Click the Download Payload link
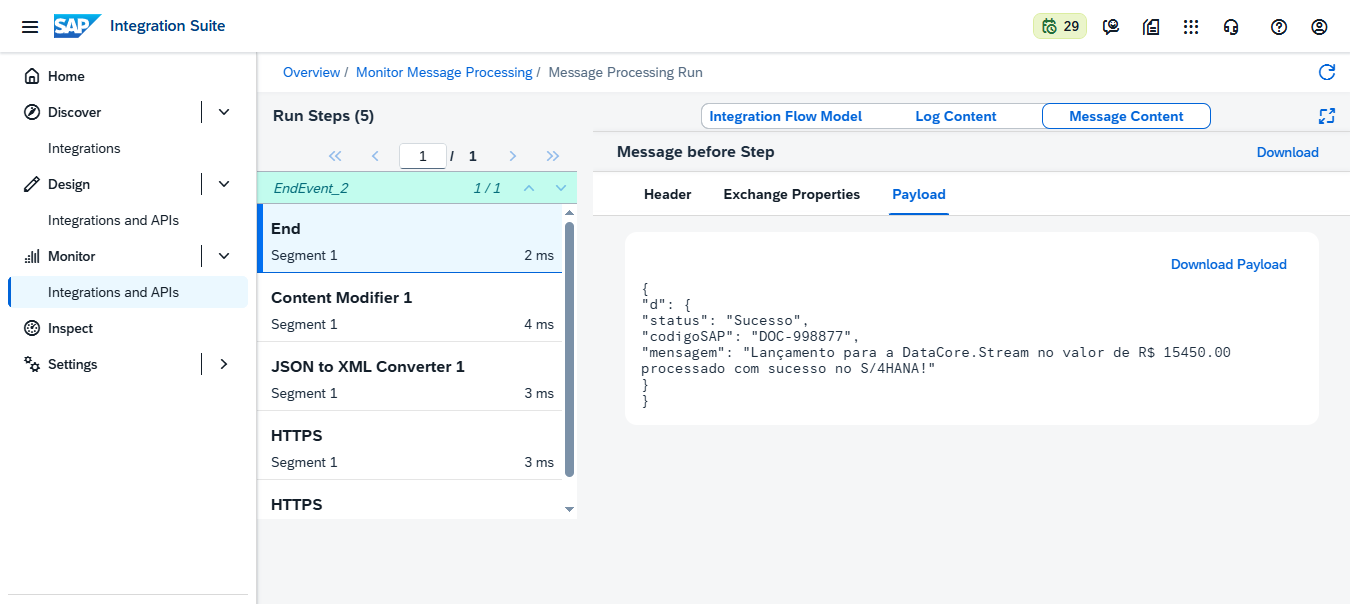Viewport: 1350px width, 604px height. 1228,264
